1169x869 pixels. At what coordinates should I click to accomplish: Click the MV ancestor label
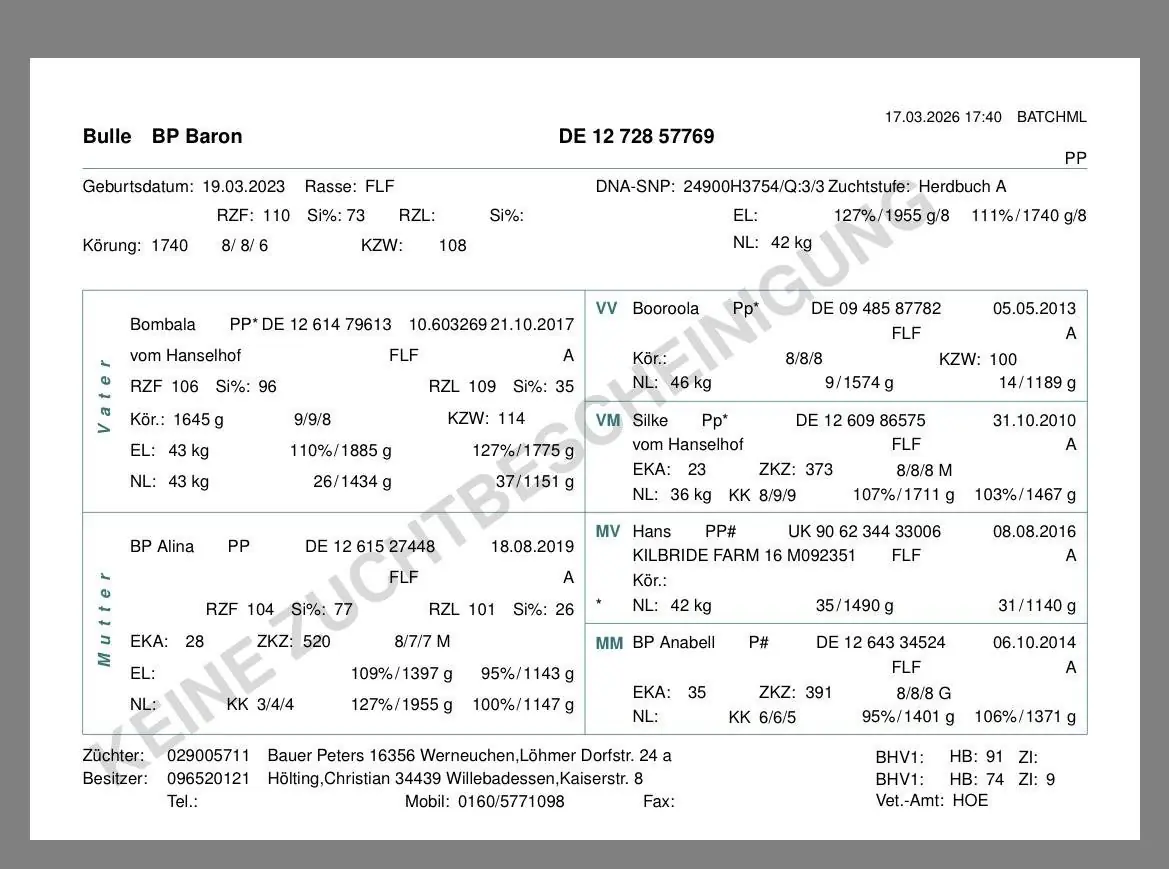click(x=608, y=532)
